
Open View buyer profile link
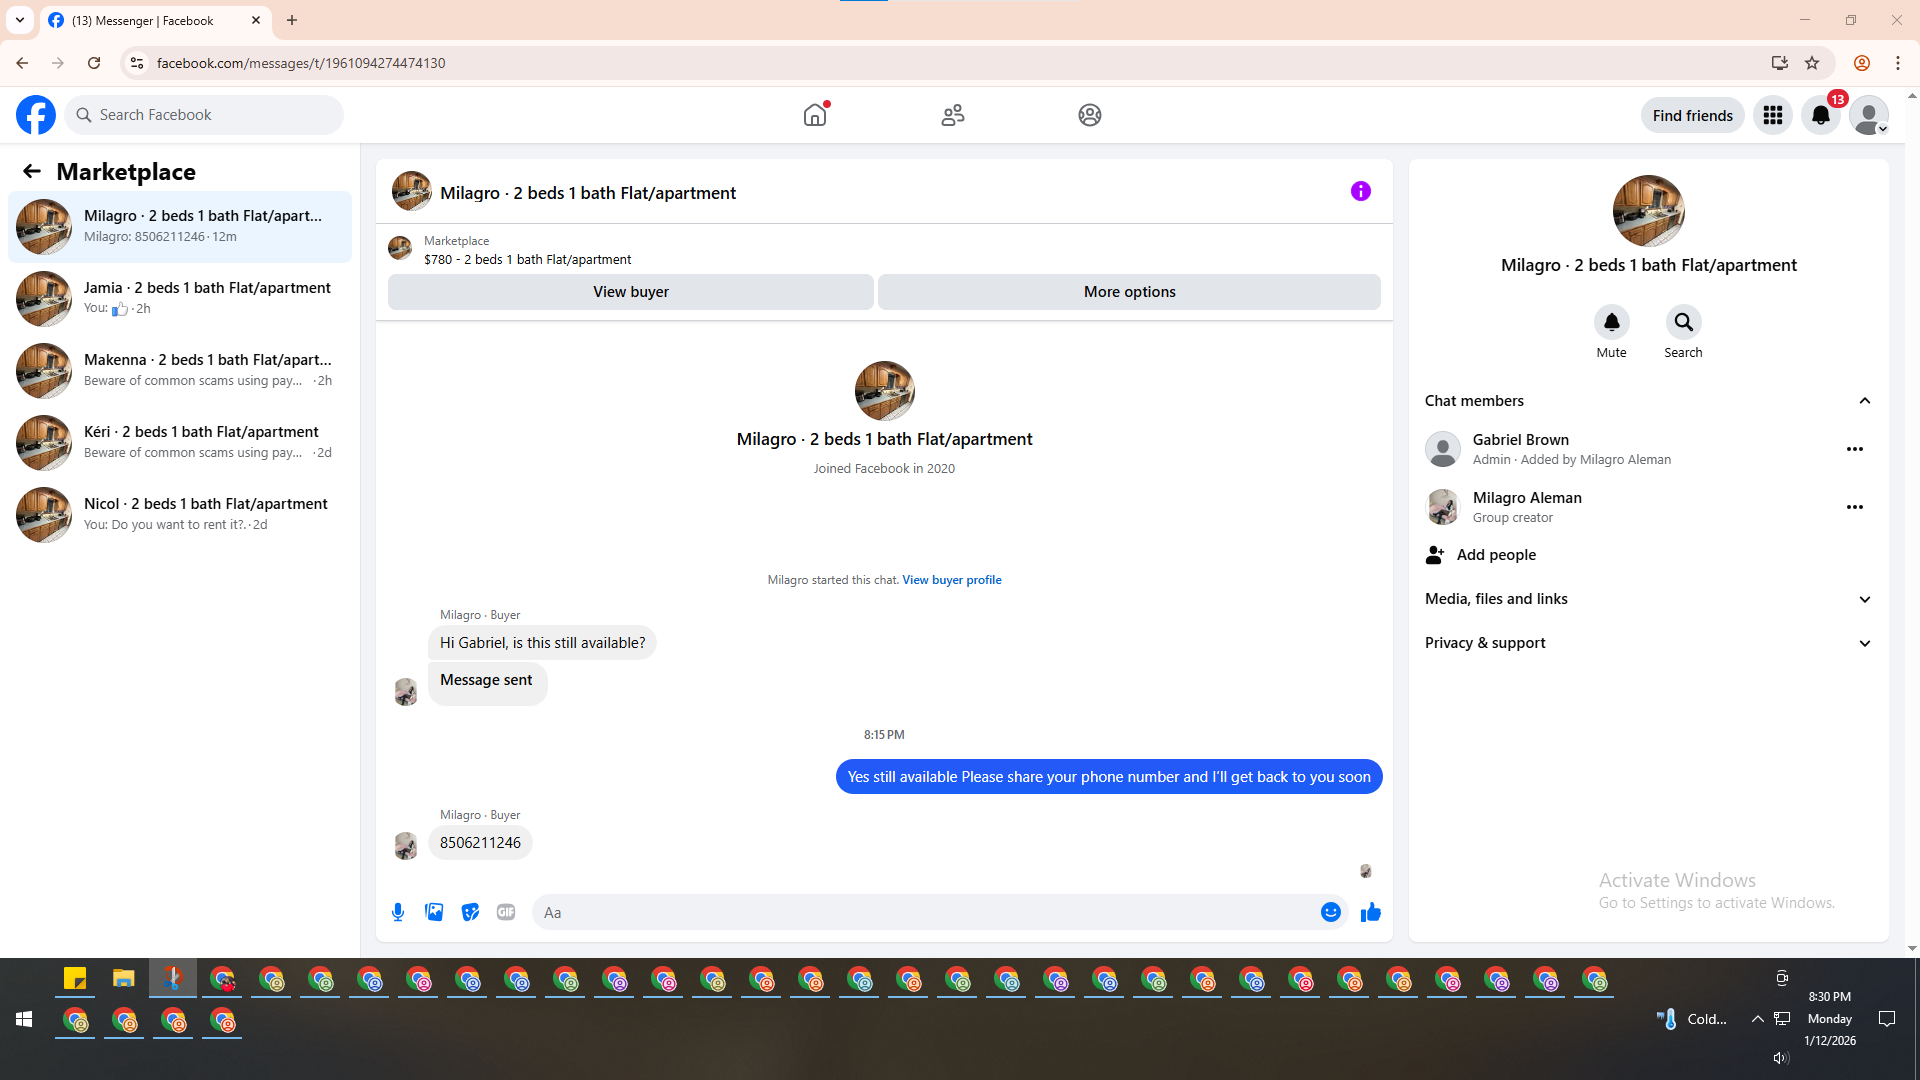coord(951,580)
